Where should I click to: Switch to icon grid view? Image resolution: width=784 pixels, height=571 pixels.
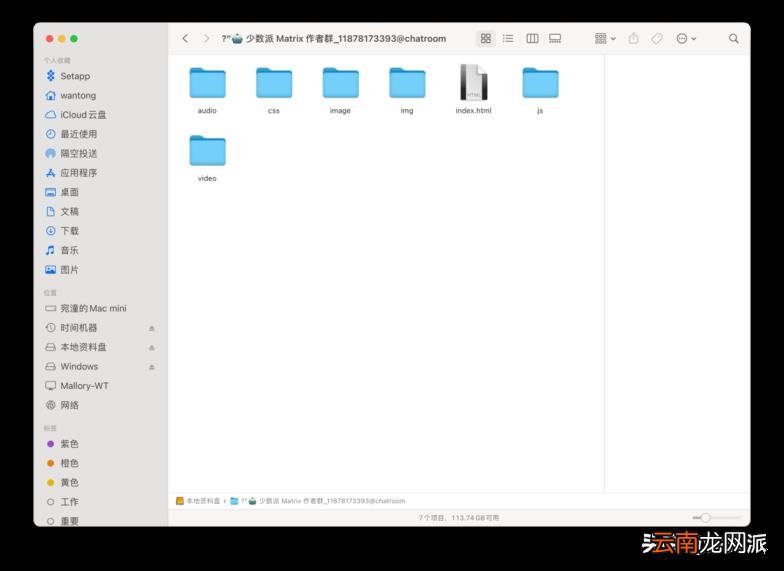pyautogui.click(x=486, y=38)
